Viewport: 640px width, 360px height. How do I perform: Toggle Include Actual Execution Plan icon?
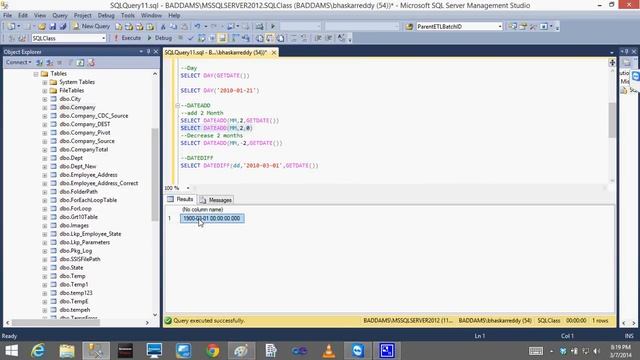pos(235,38)
